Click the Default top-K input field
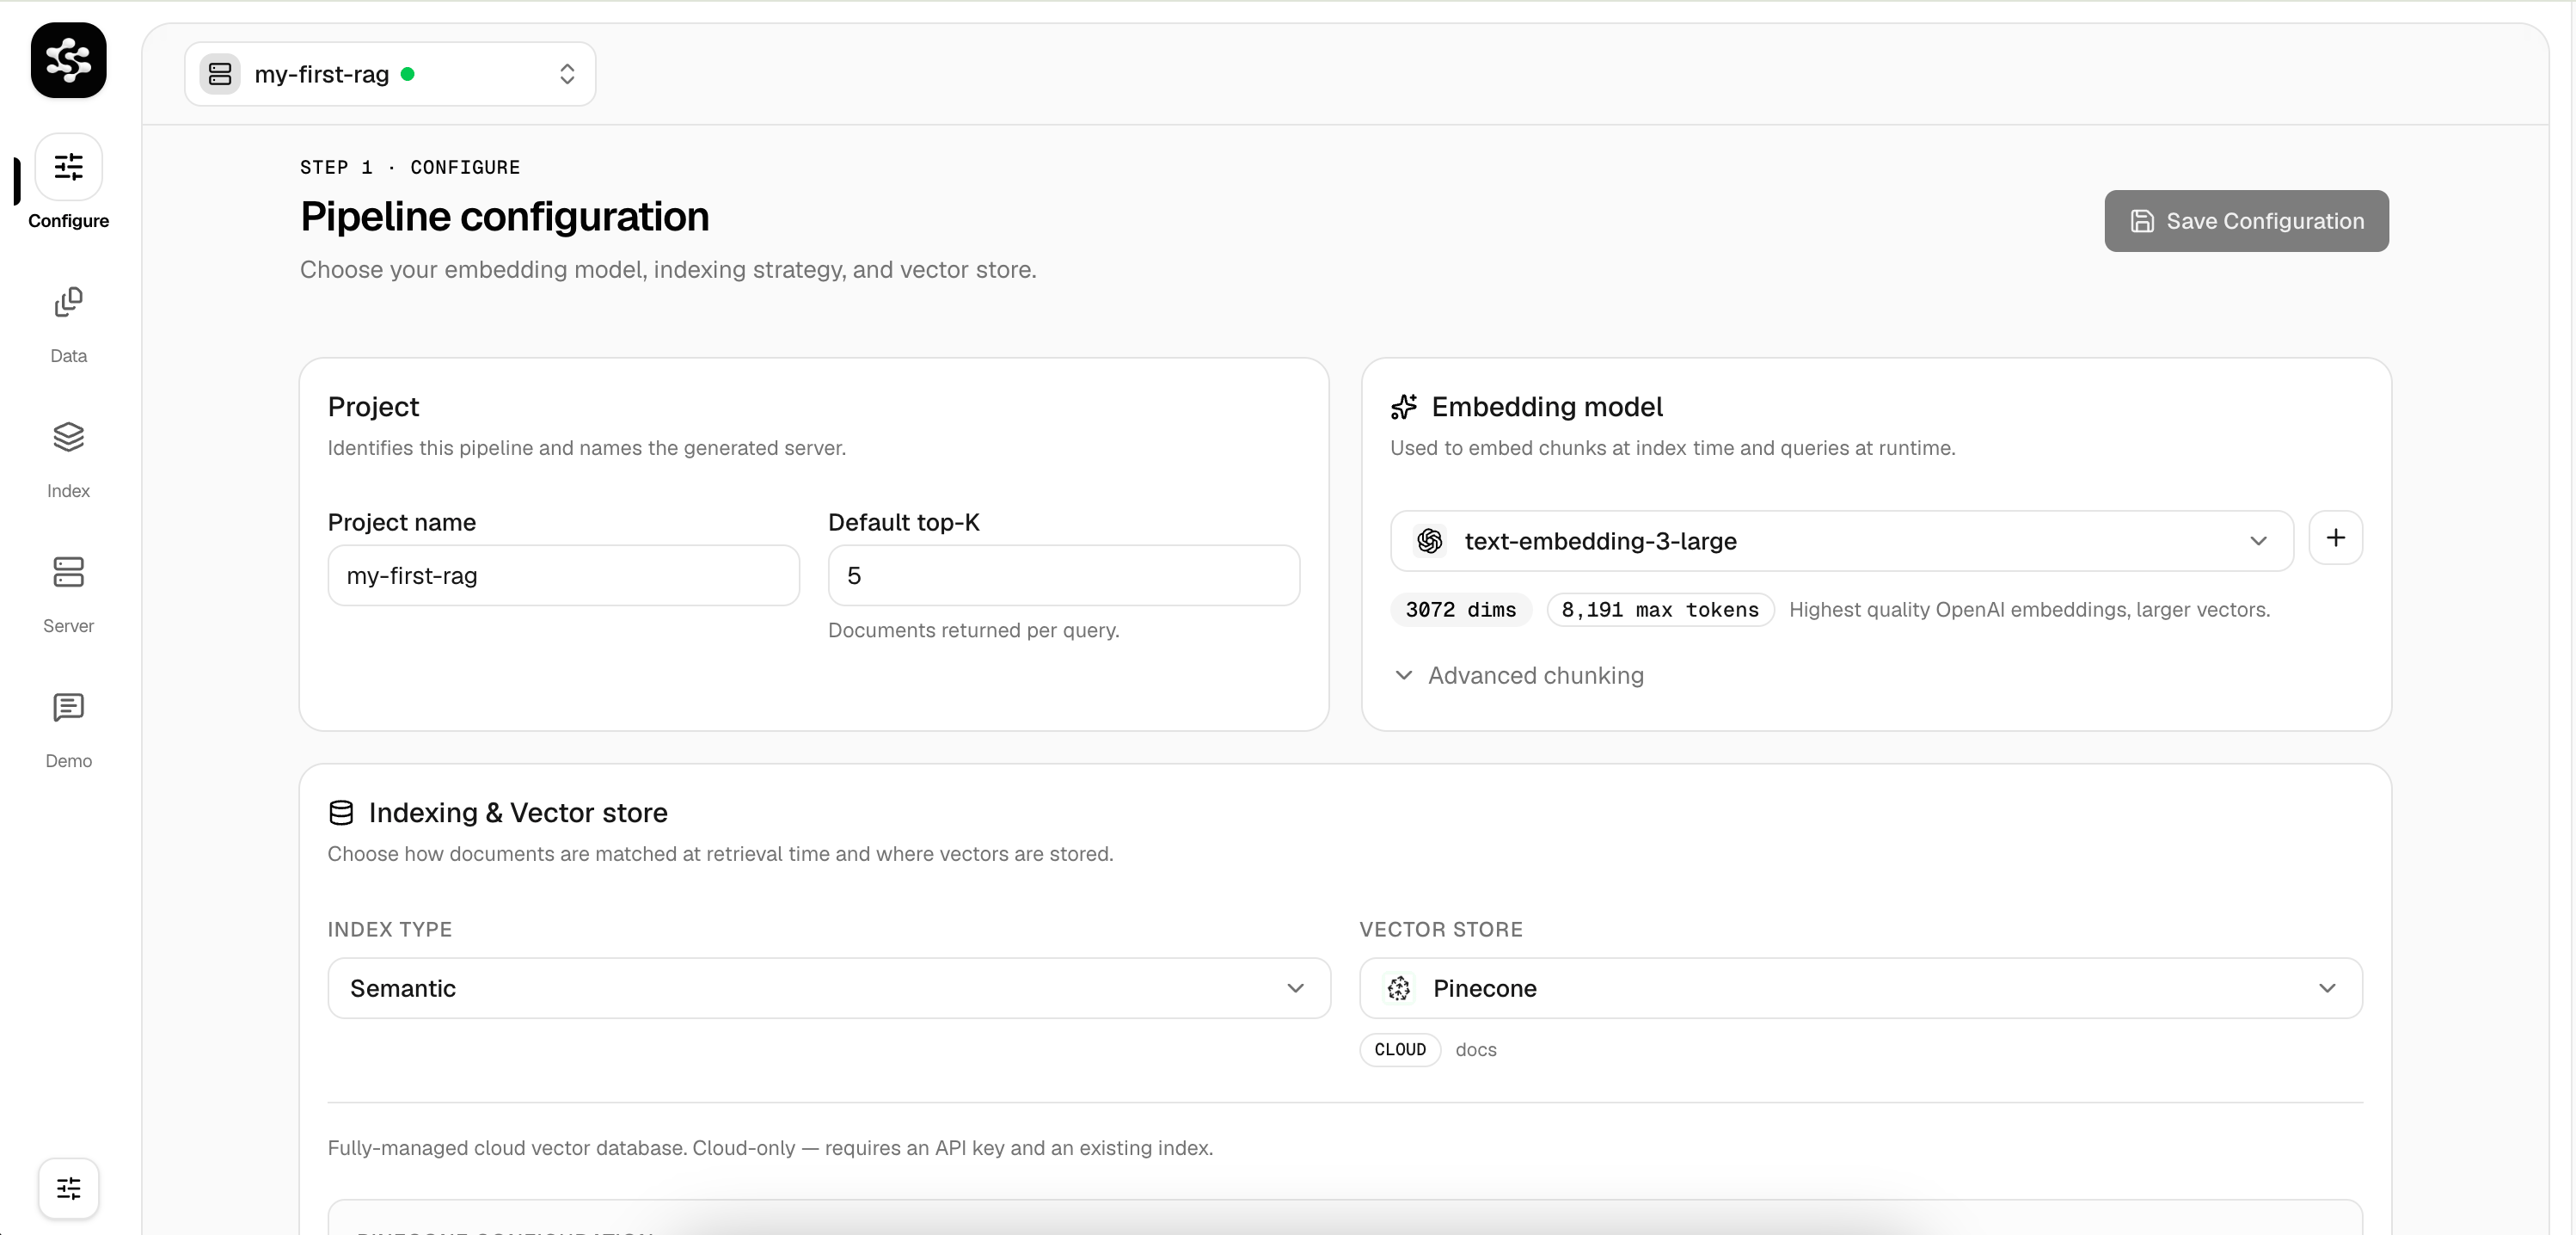The width and height of the screenshot is (2576, 1235). (x=1064, y=575)
